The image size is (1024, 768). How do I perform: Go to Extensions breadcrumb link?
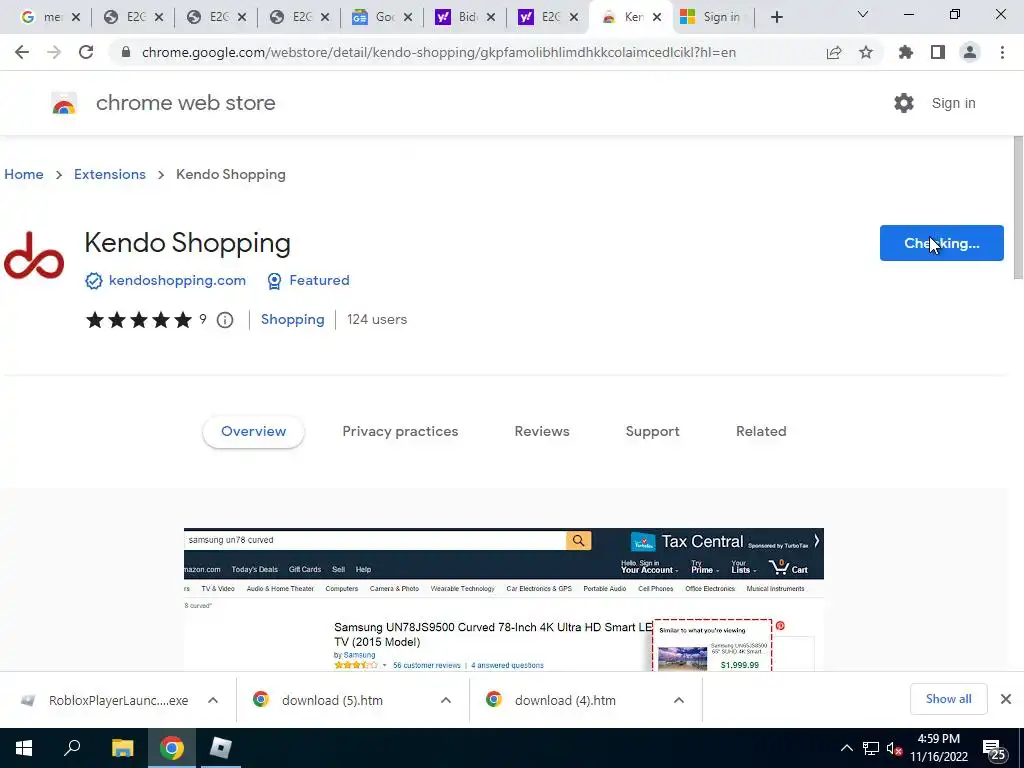[x=110, y=174]
